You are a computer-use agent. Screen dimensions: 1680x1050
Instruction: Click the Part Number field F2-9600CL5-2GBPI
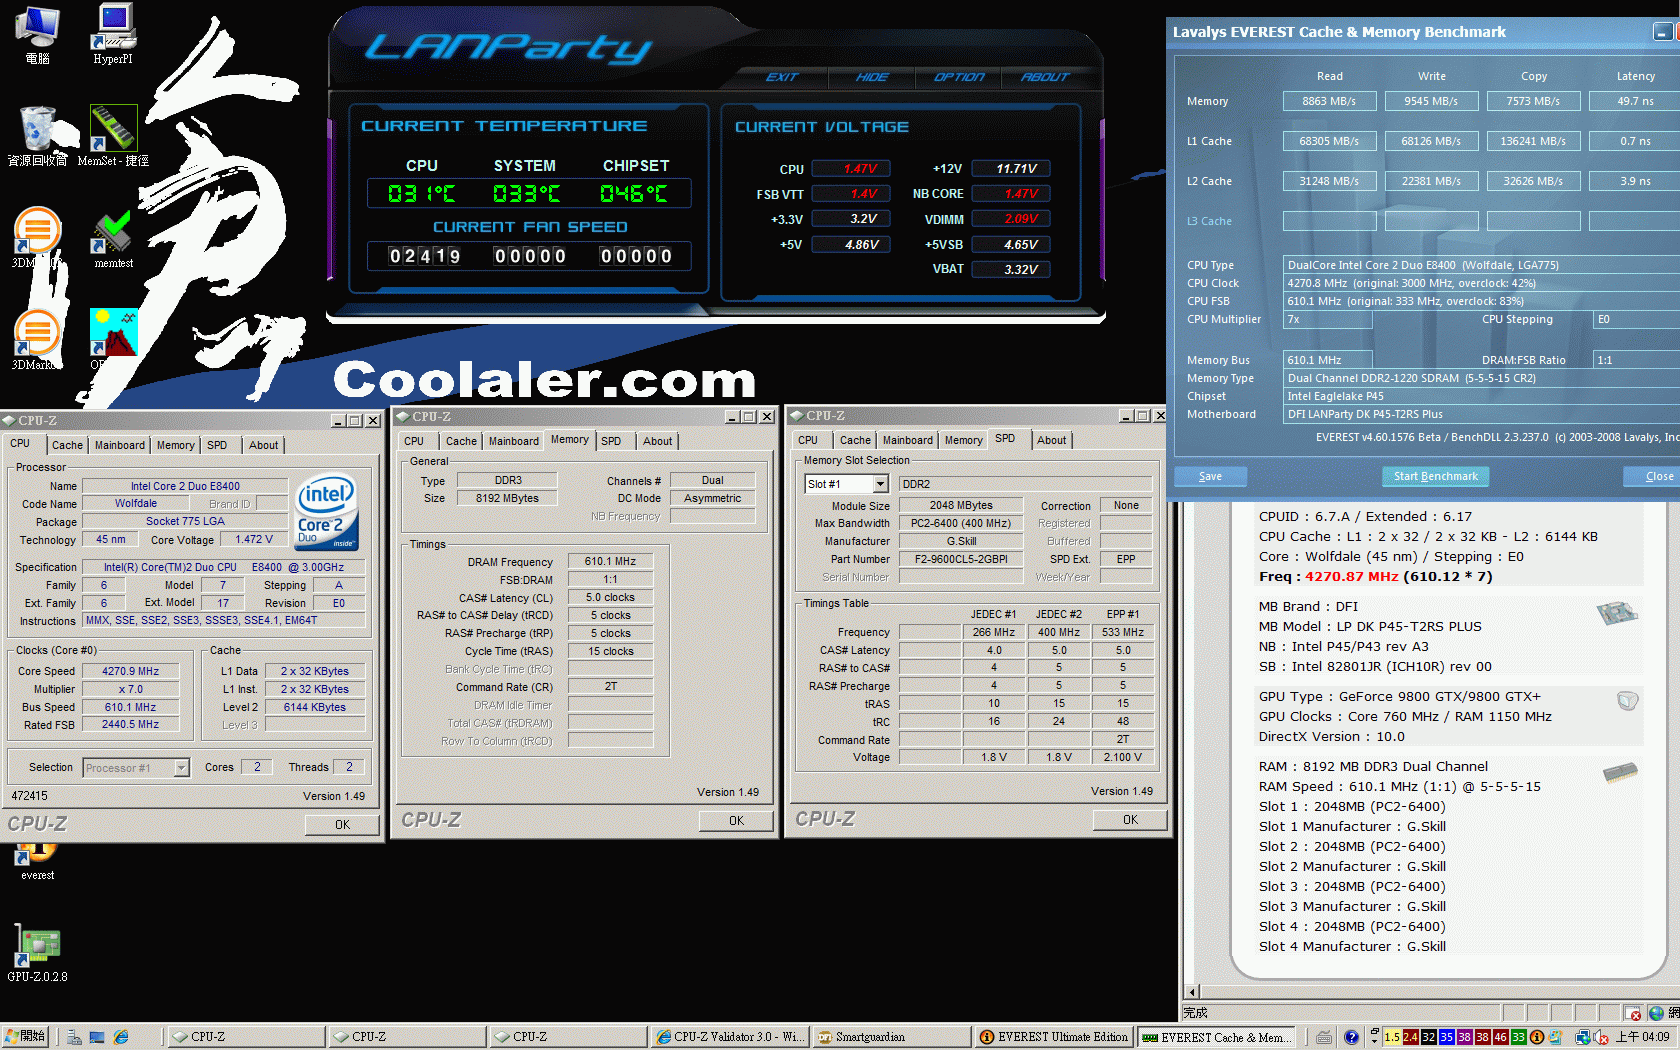pyautogui.click(x=961, y=559)
